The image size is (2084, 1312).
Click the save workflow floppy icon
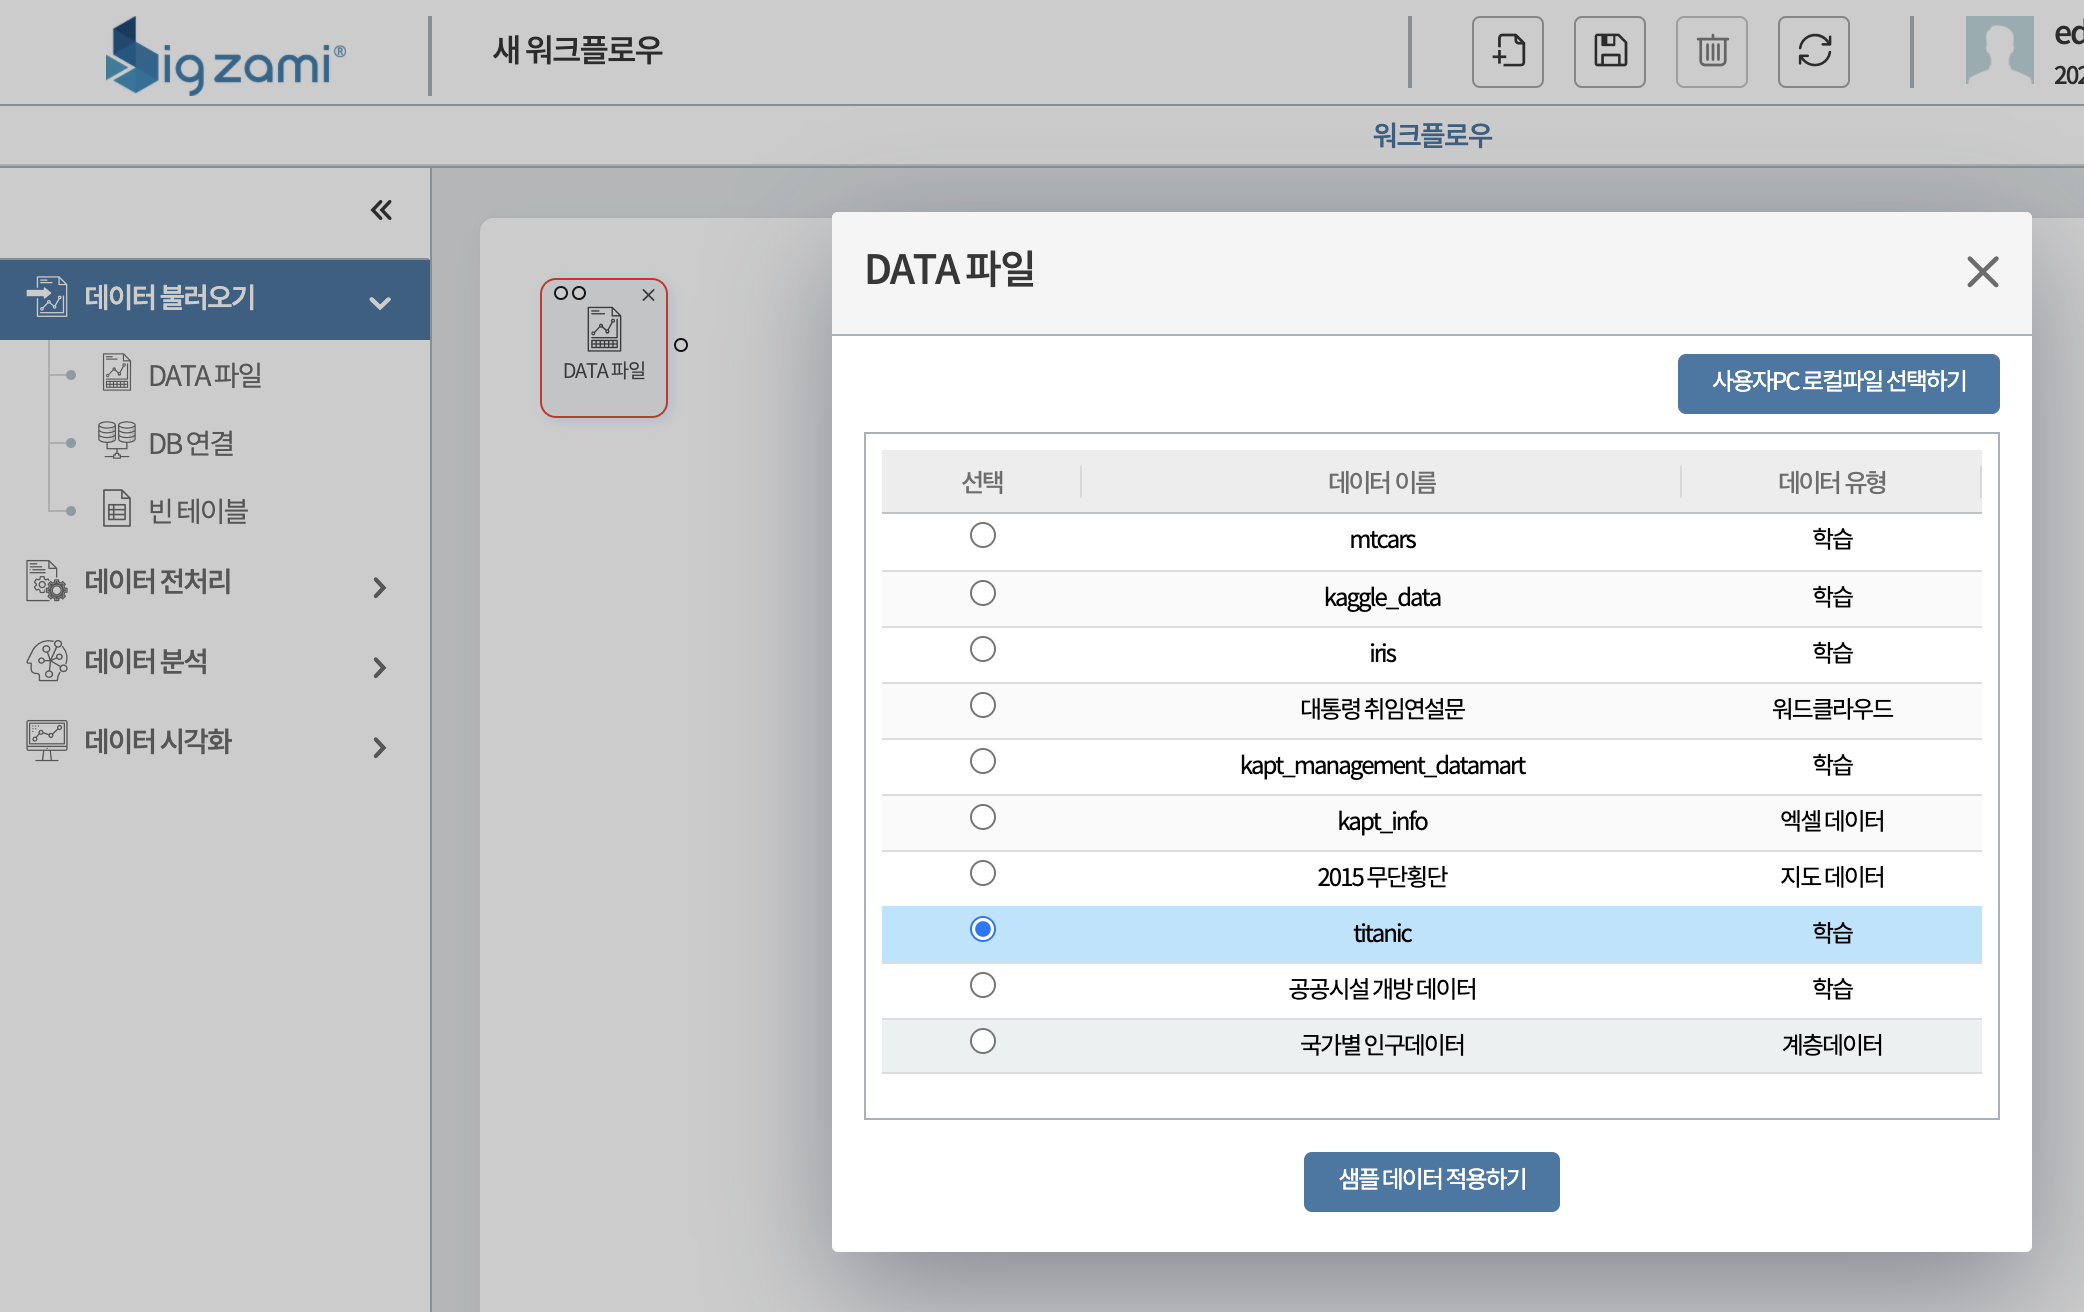pyautogui.click(x=1609, y=51)
